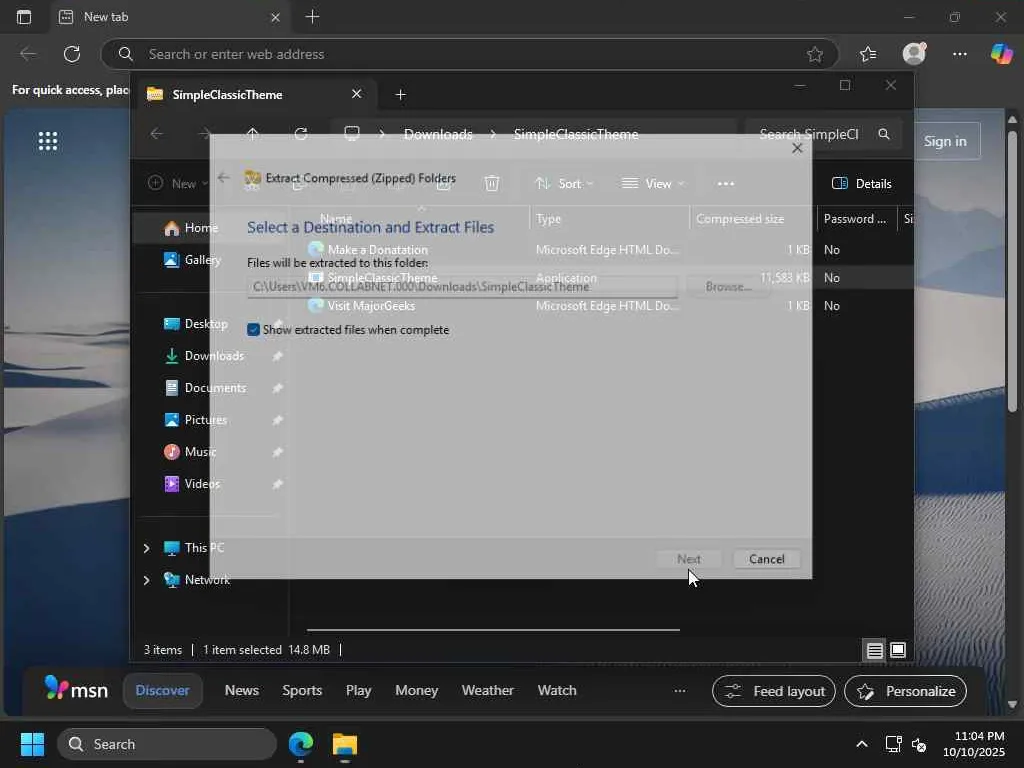Open the Sort dropdown menu

coord(564,183)
